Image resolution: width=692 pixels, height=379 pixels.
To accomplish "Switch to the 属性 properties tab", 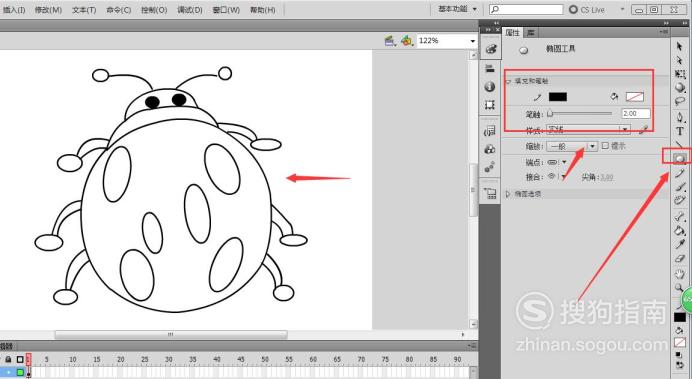I will [512, 33].
